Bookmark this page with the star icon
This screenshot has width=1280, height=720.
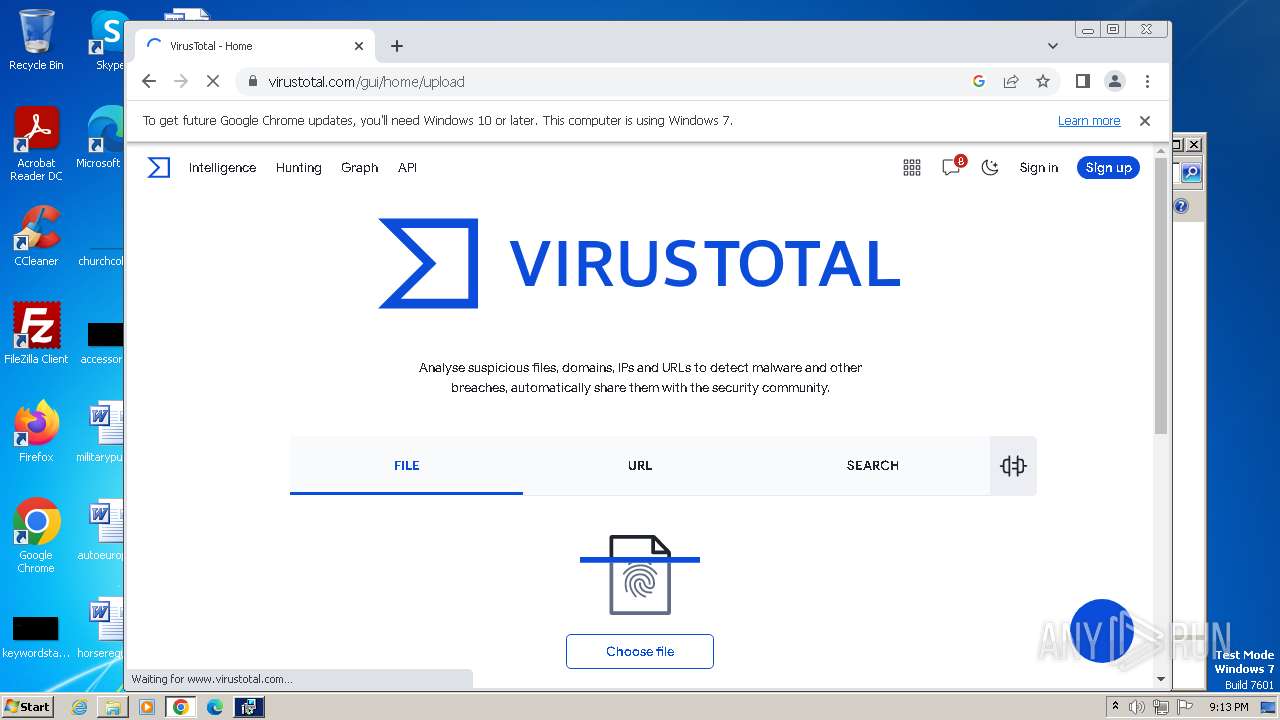(x=1043, y=82)
